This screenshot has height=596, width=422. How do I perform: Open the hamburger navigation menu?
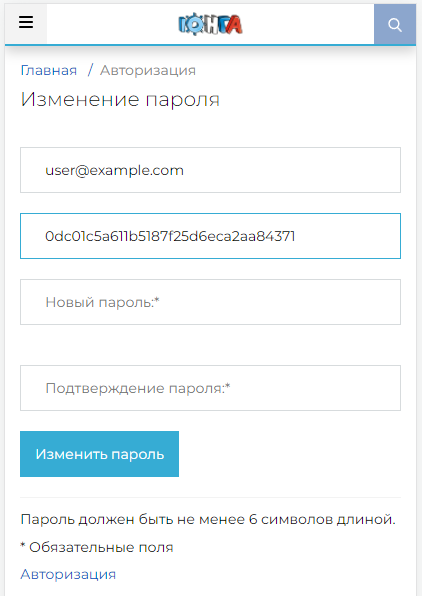pyautogui.click(x=26, y=24)
